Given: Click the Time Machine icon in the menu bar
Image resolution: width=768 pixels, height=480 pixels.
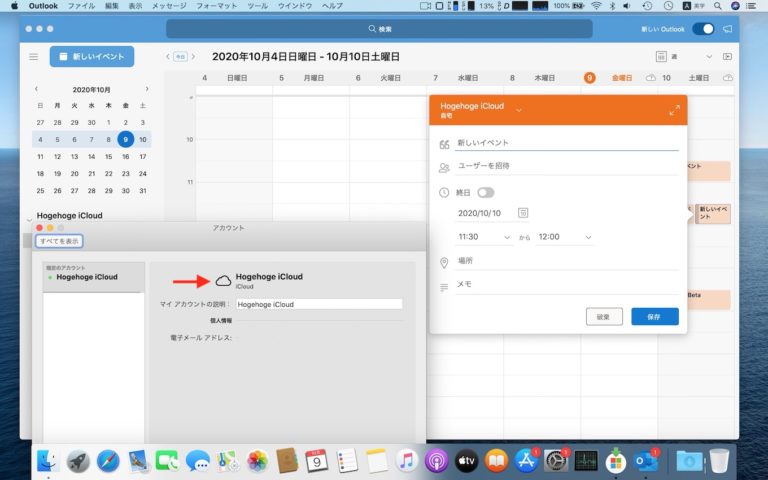Looking at the screenshot, I should pos(648,6).
